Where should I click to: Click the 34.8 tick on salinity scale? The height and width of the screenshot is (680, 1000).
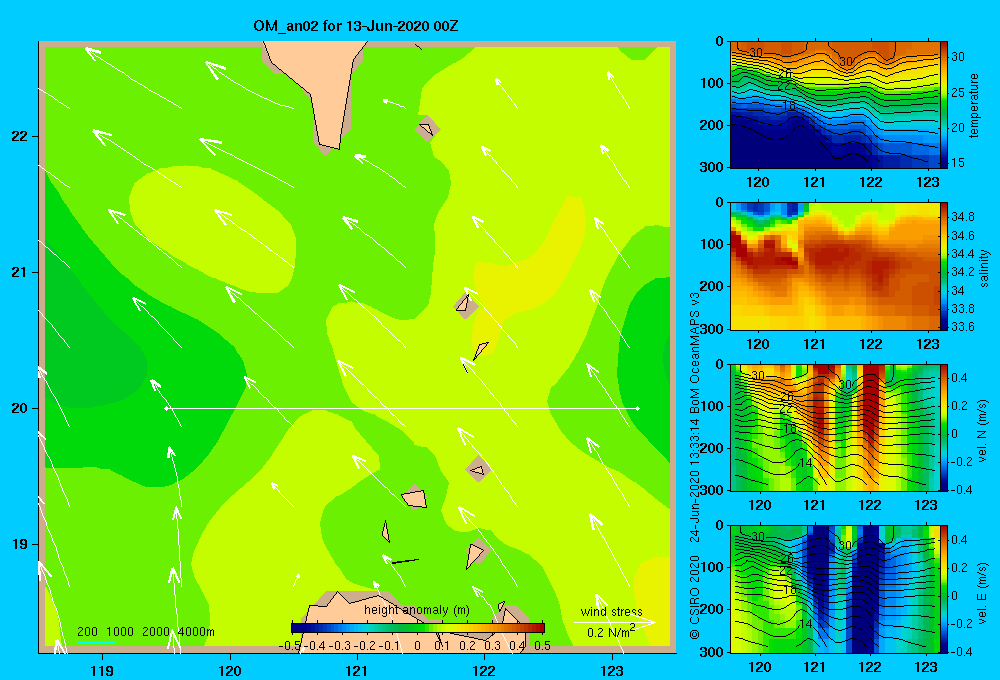point(962,217)
